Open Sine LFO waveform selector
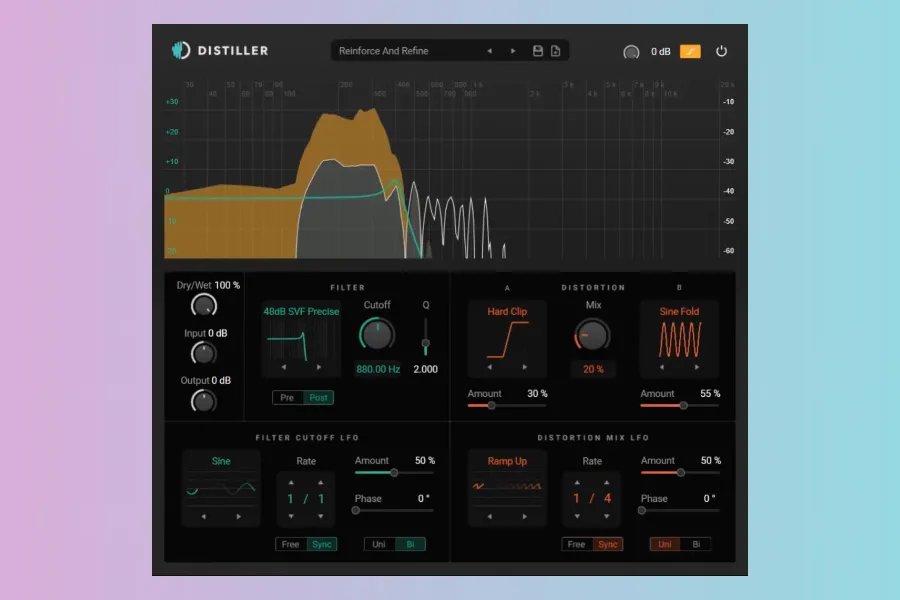The width and height of the screenshot is (900, 600). pos(221,461)
